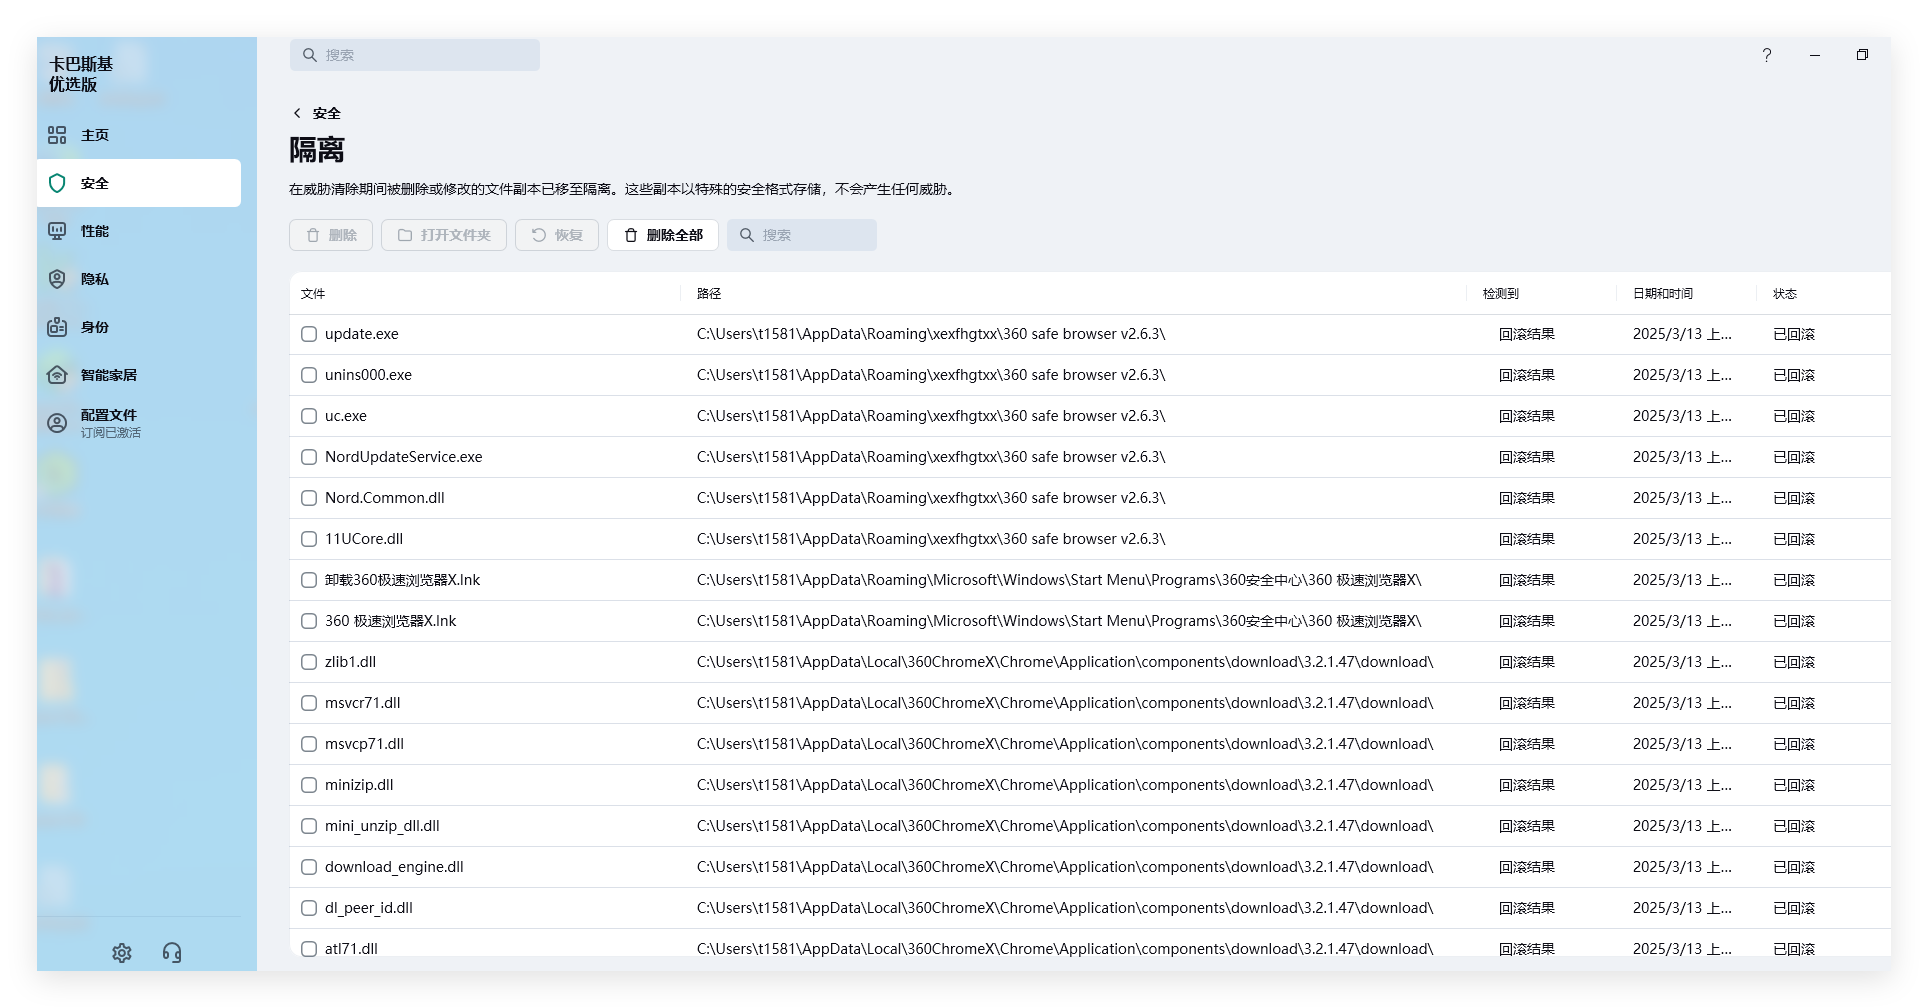Sort by the 路径 column header
The image size is (1928, 1008).
709,294
